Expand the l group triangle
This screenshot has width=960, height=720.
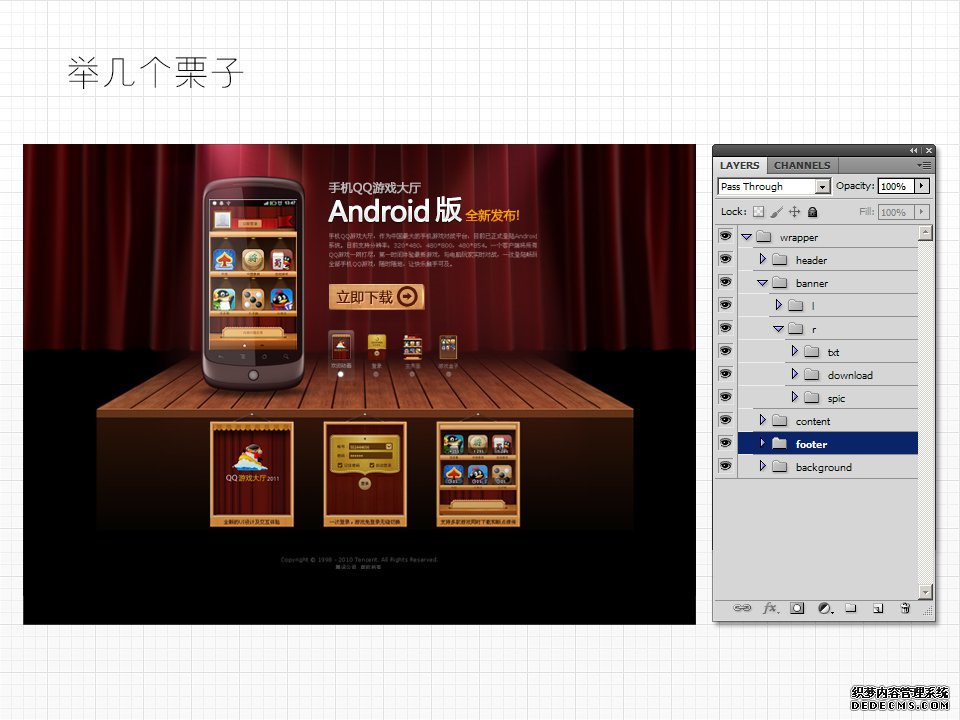(x=778, y=305)
